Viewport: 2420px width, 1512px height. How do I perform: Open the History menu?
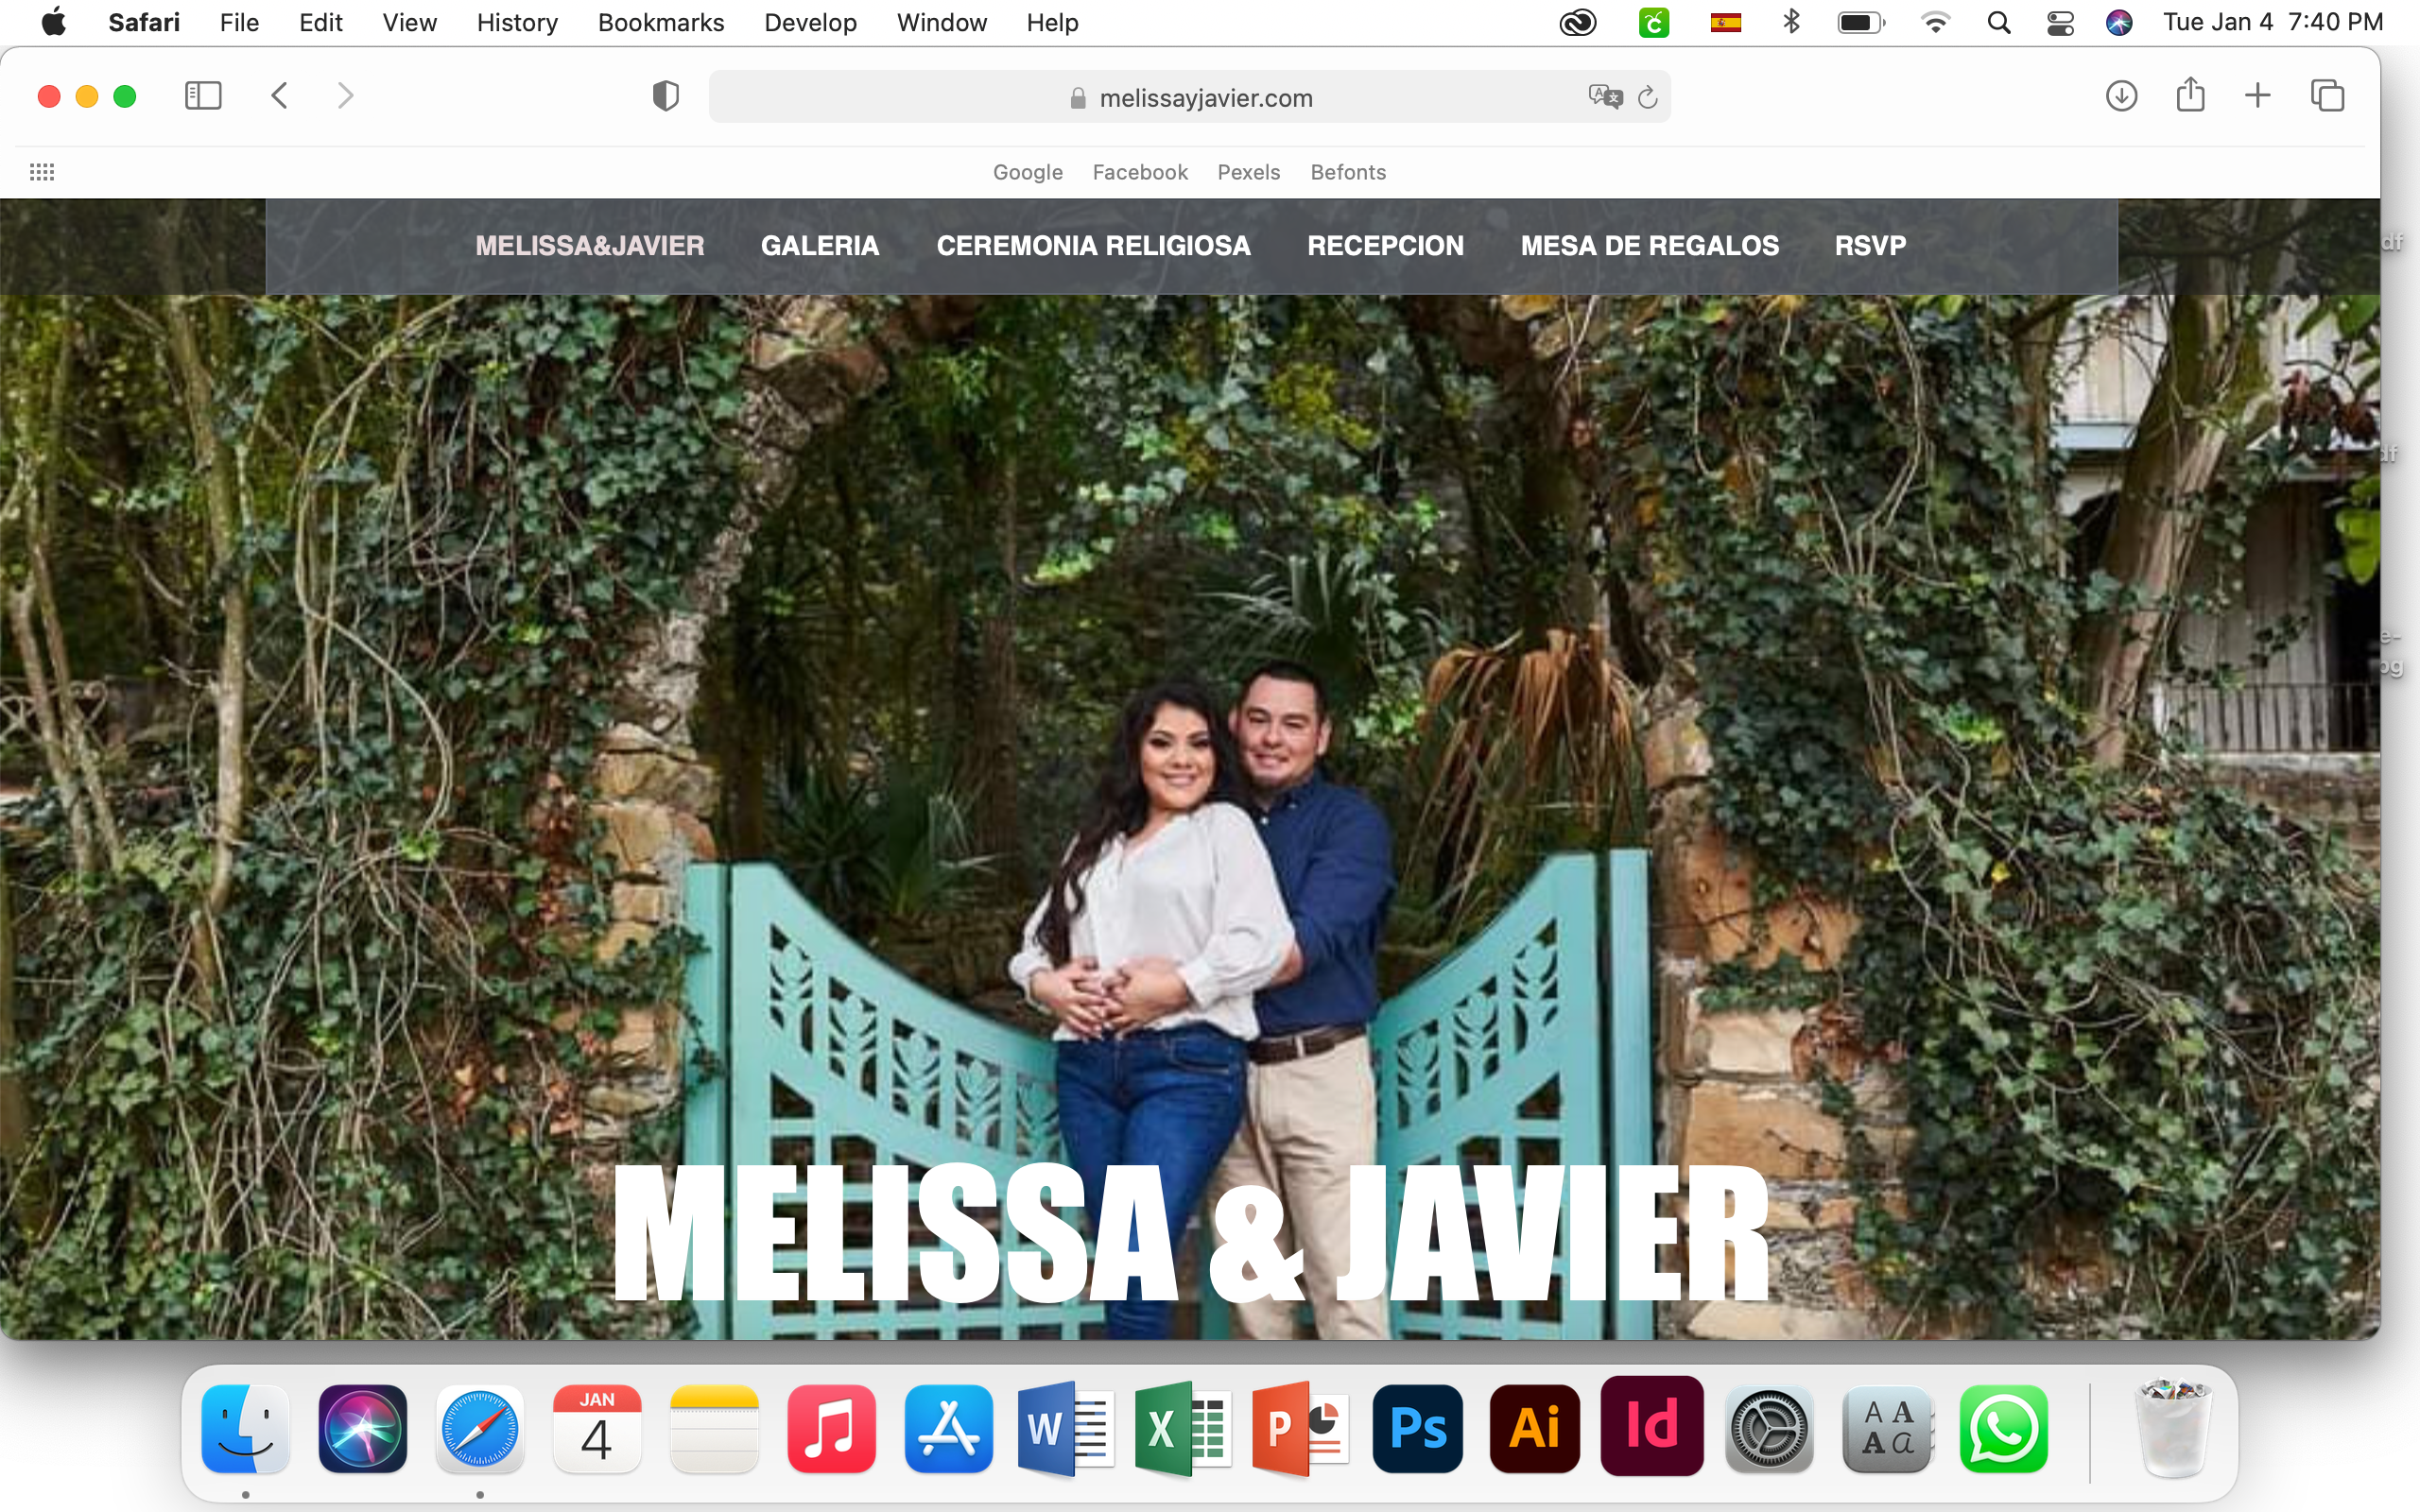(x=516, y=22)
